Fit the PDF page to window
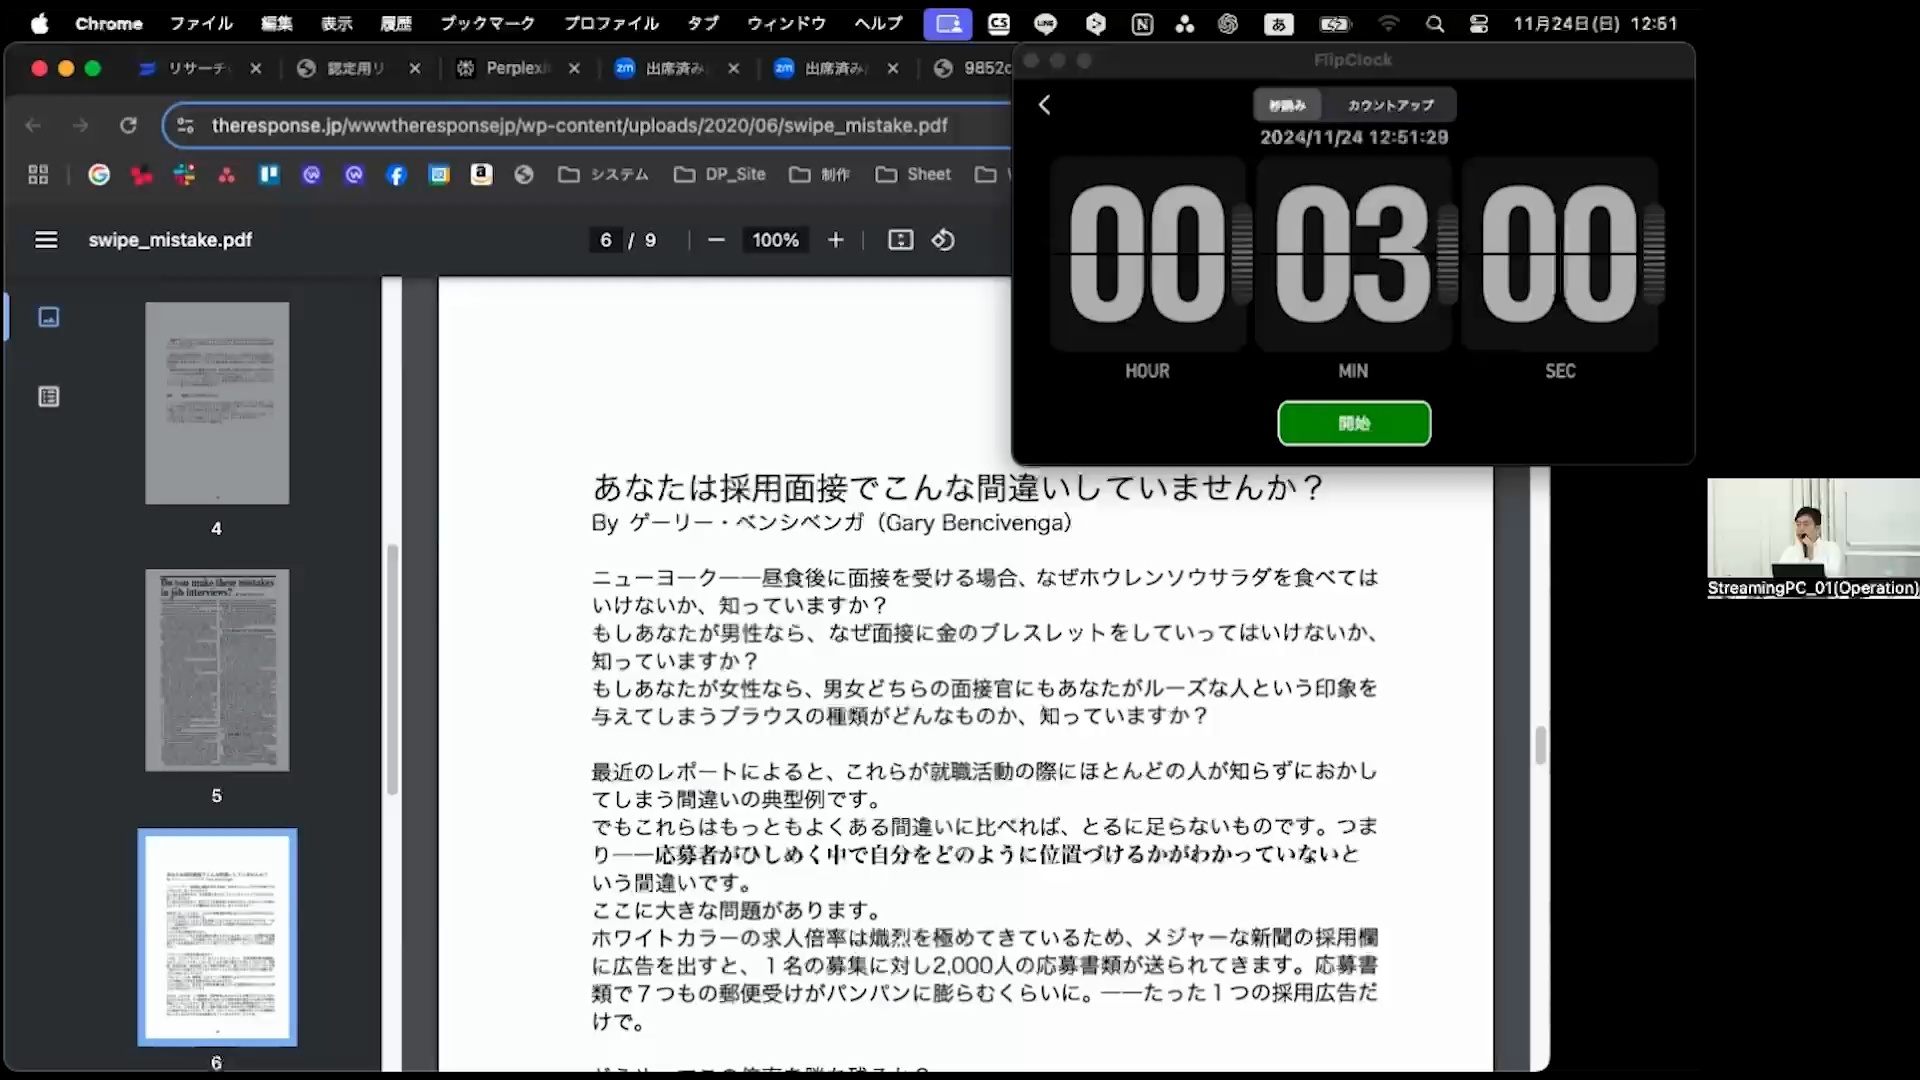The image size is (1920, 1080). pyautogui.click(x=901, y=240)
